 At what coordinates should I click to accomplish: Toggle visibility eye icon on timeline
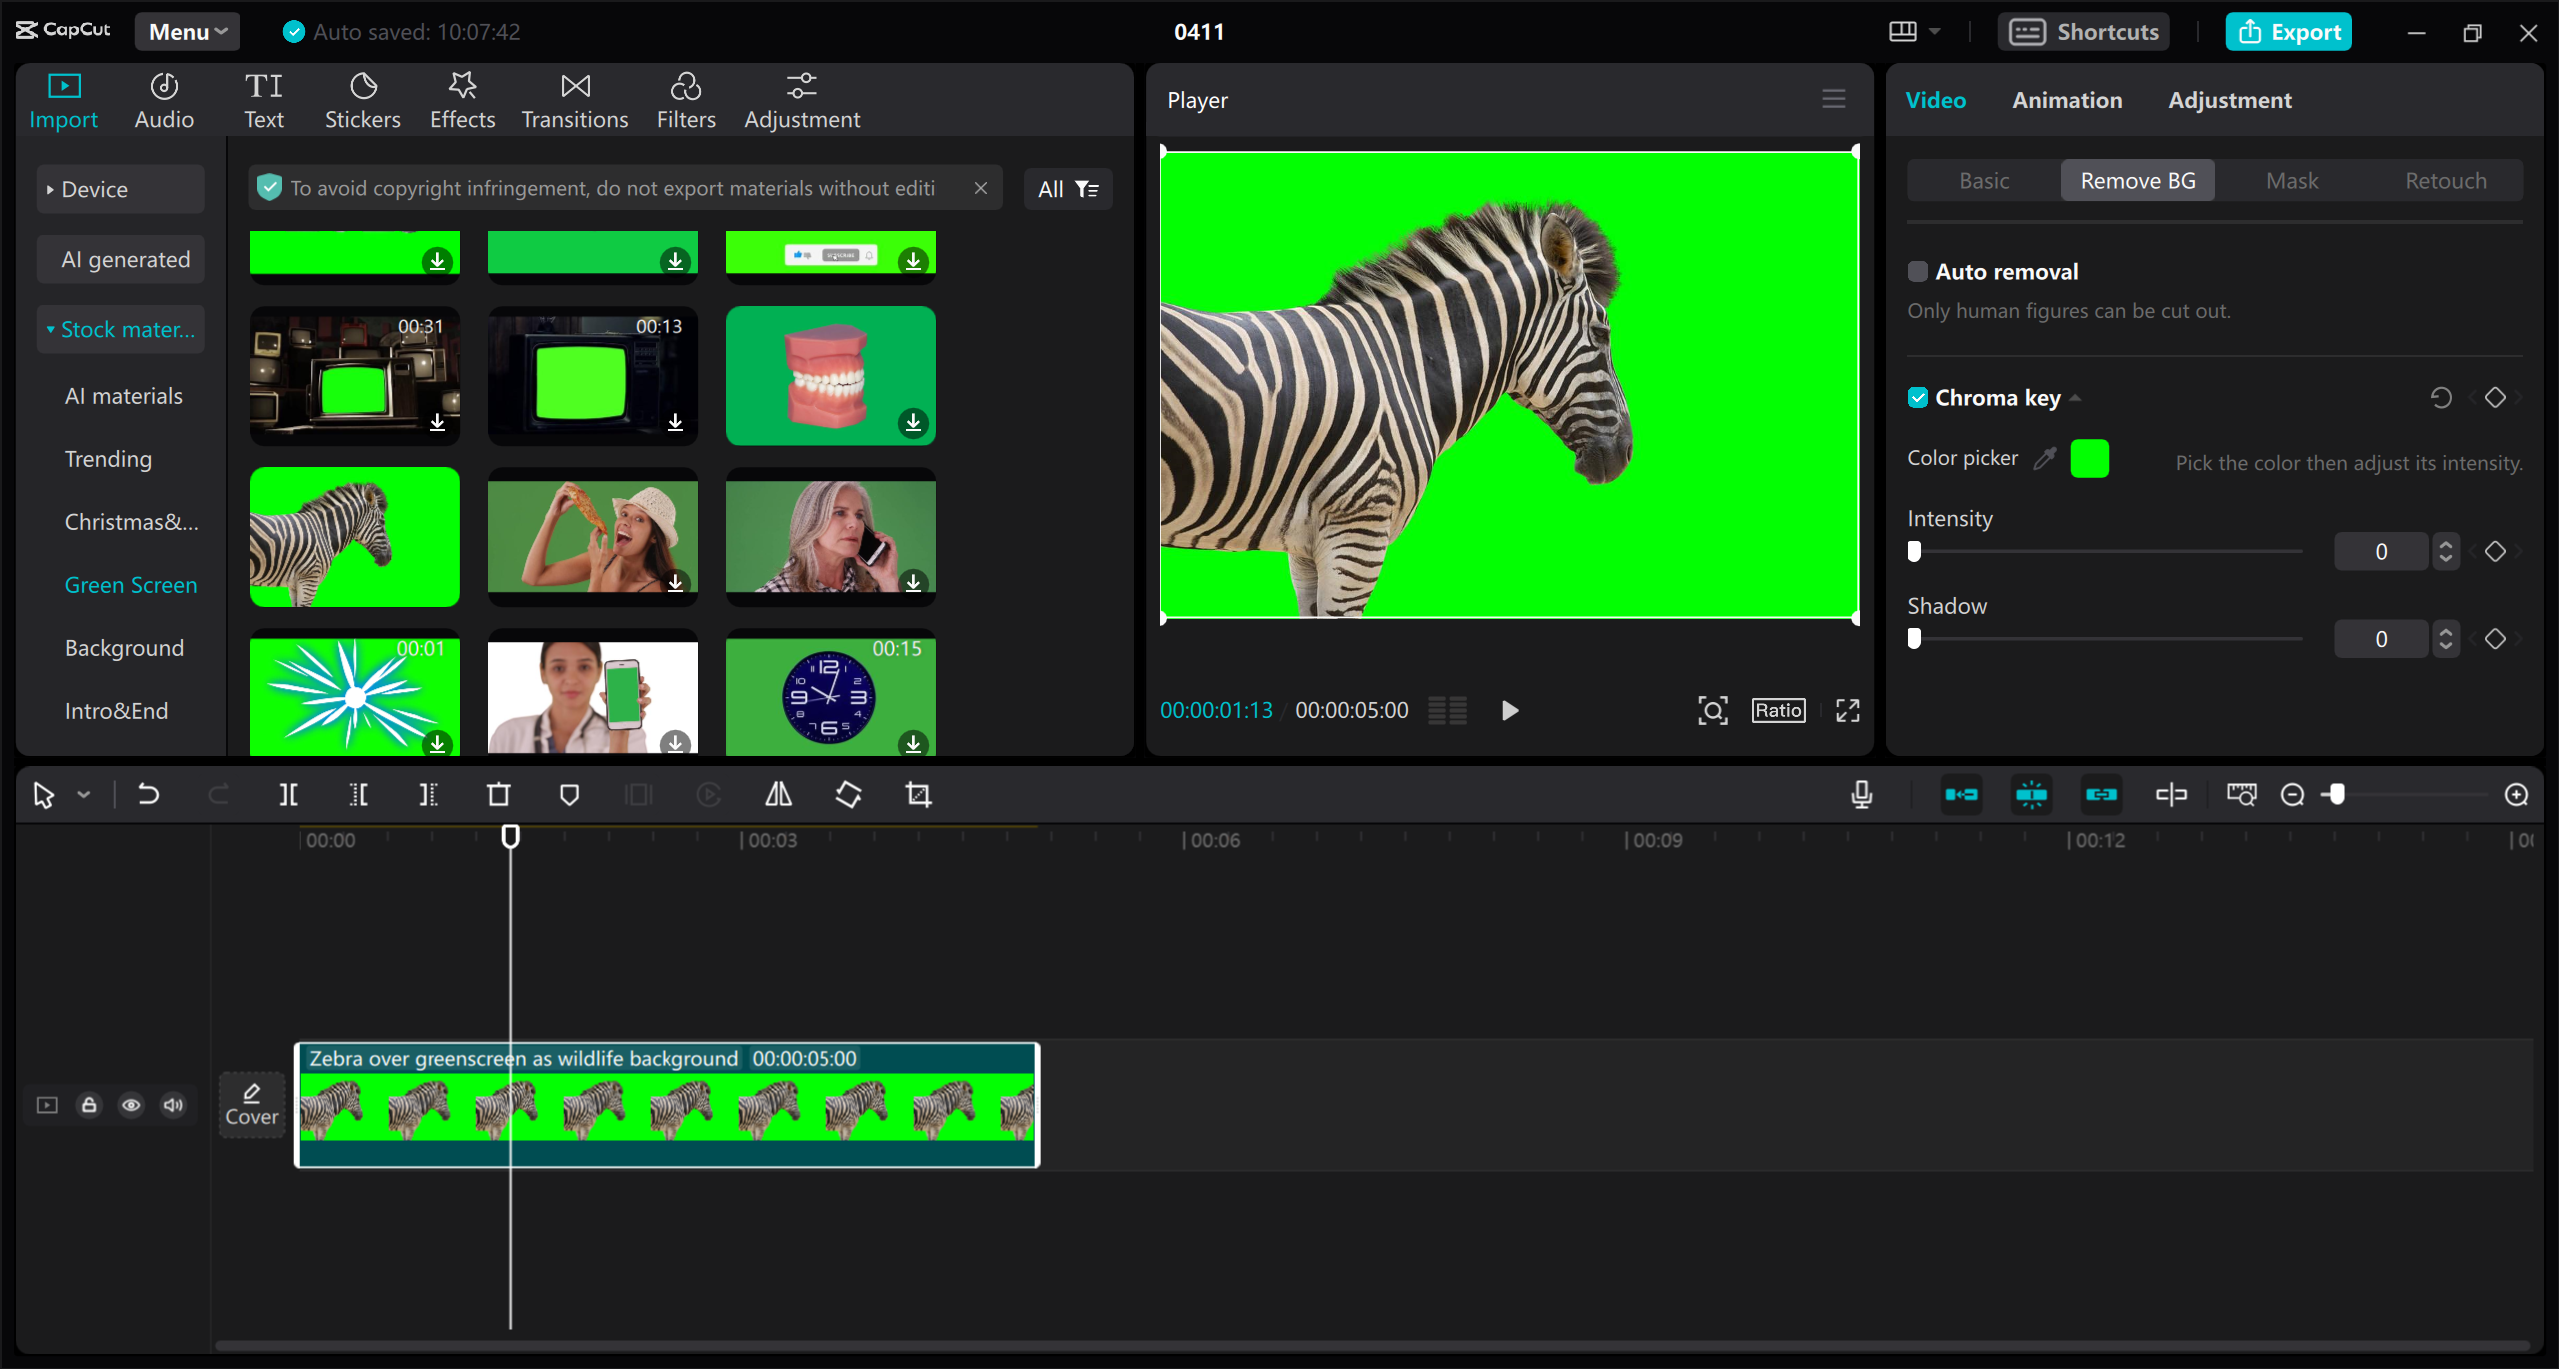click(130, 1107)
